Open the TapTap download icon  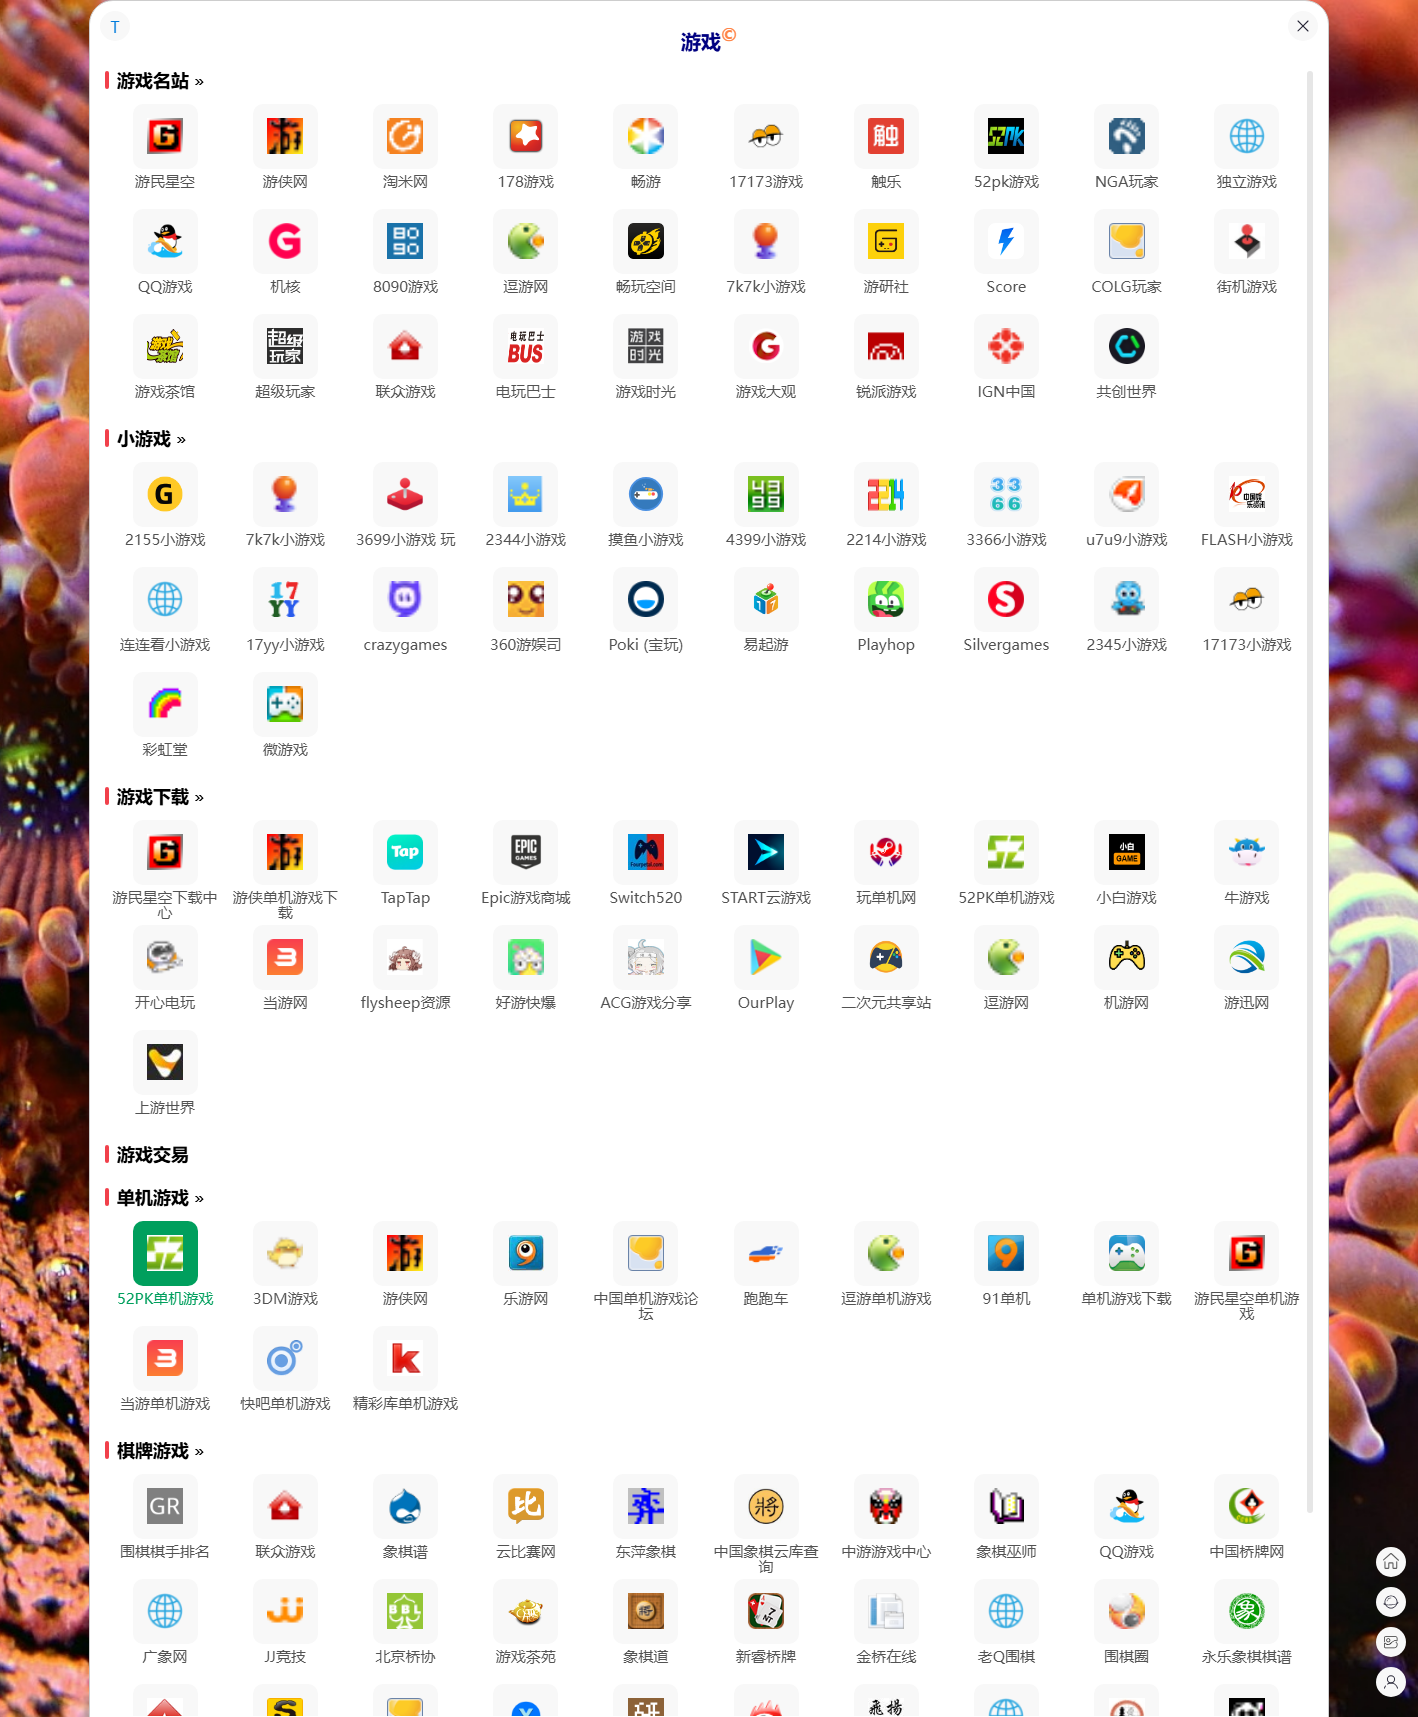tap(405, 853)
